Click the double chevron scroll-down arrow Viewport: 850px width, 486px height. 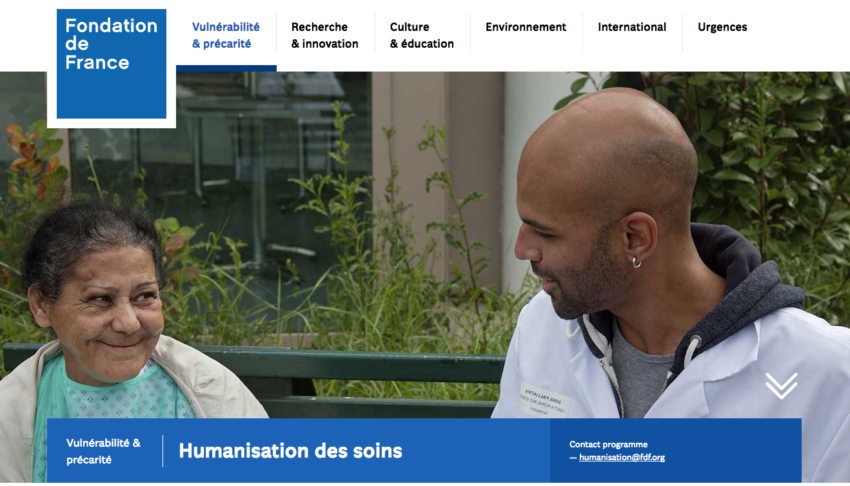coord(781,386)
